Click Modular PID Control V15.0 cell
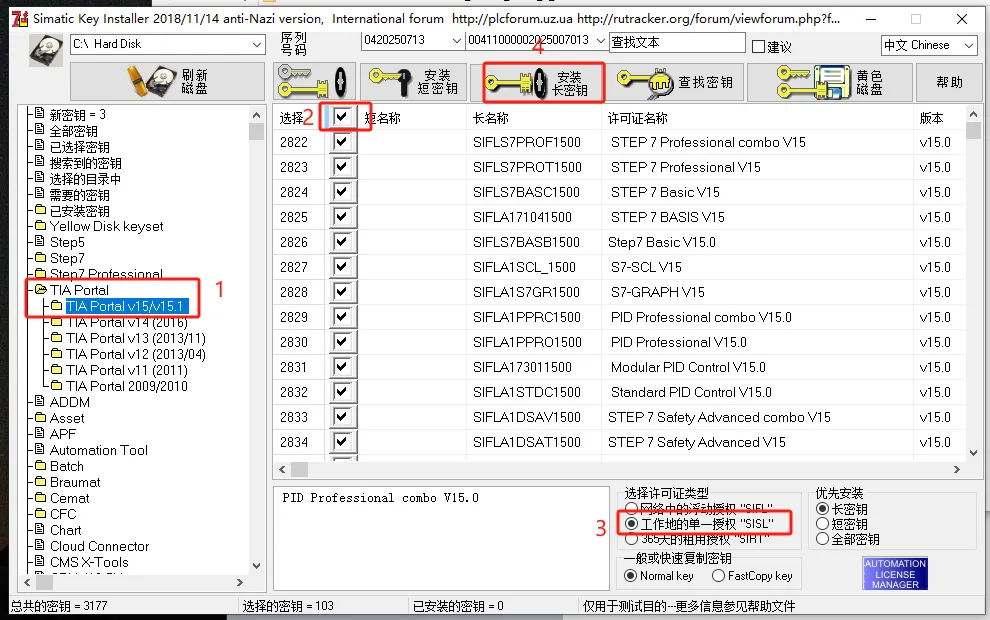The image size is (990, 620). (688, 367)
